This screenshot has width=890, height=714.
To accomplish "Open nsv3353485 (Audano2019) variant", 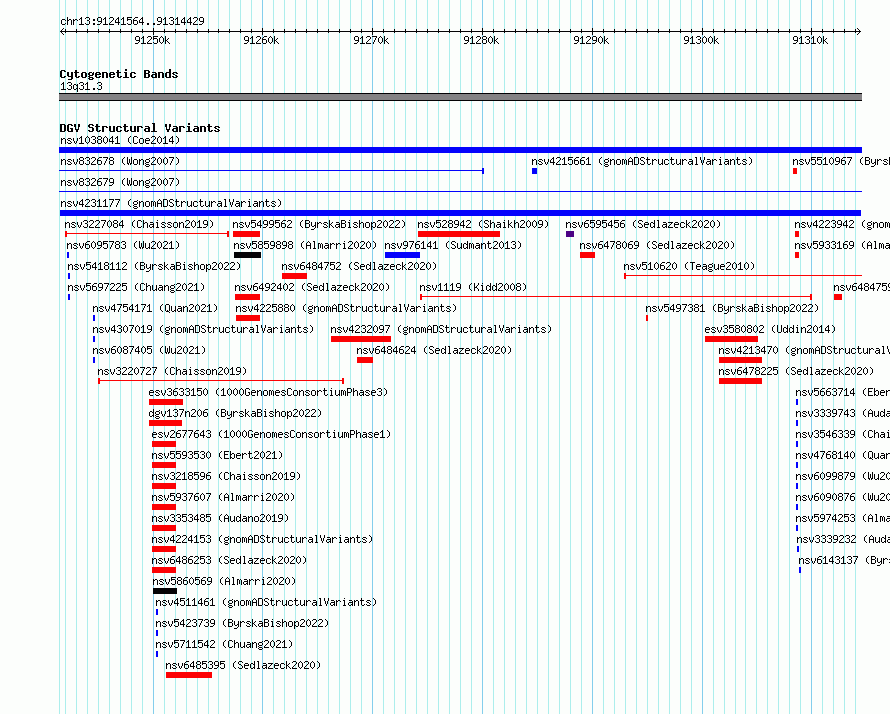I will tap(220, 518).
